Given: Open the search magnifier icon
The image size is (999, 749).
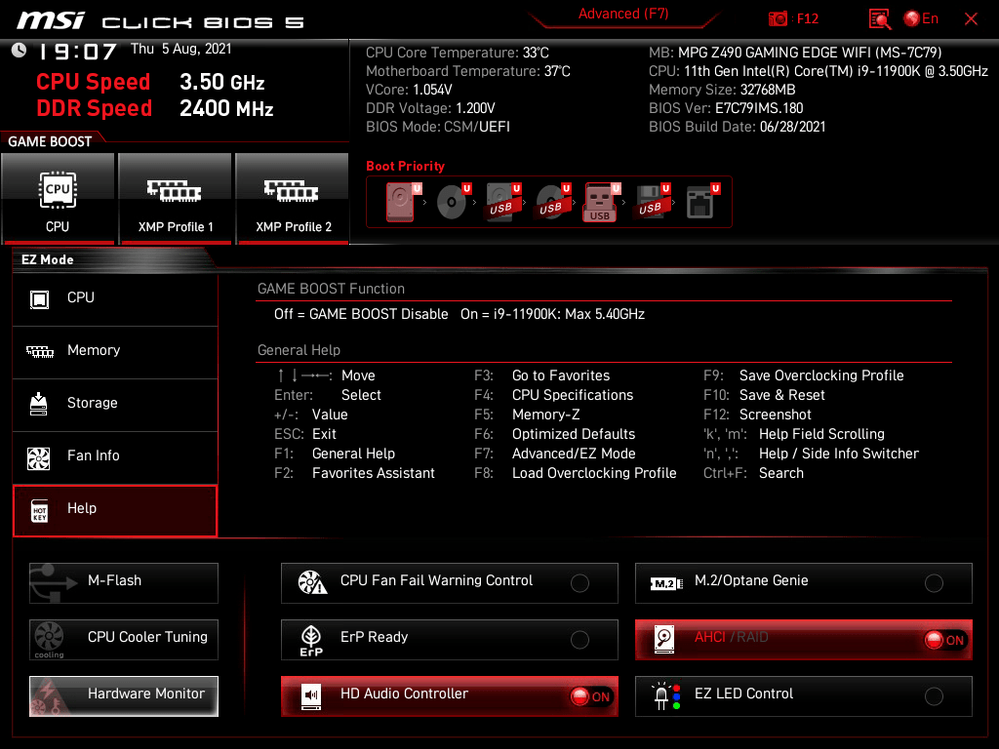Looking at the screenshot, I should pyautogui.click(x=879, y=19).
